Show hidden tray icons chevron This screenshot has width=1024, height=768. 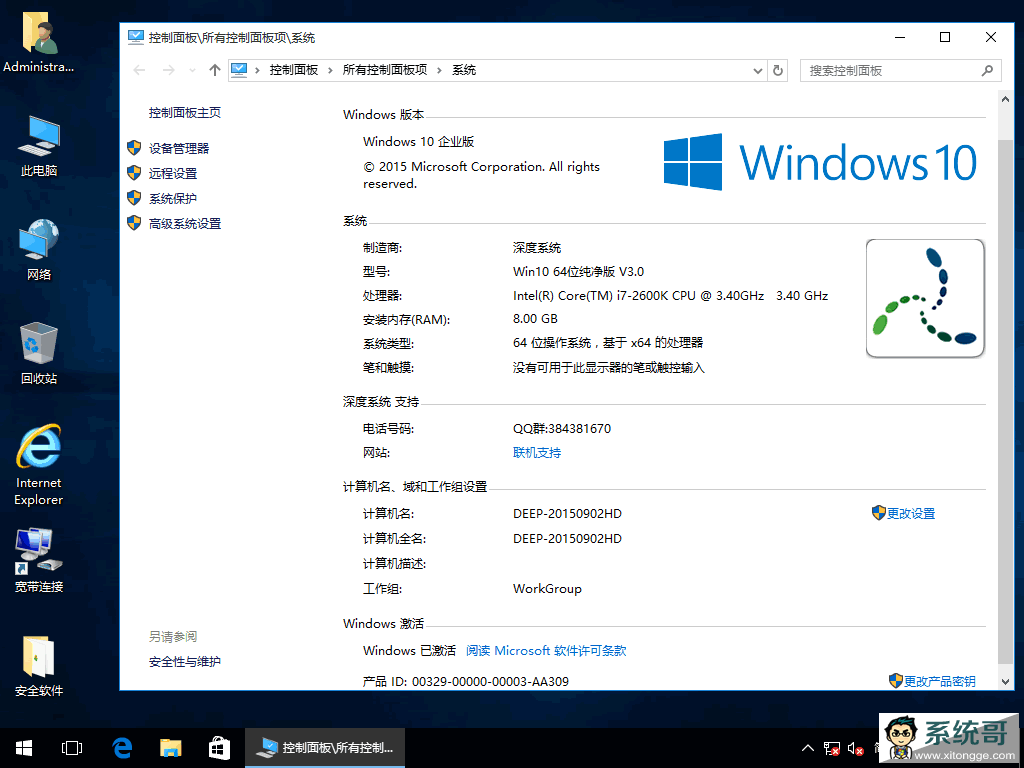808,748
